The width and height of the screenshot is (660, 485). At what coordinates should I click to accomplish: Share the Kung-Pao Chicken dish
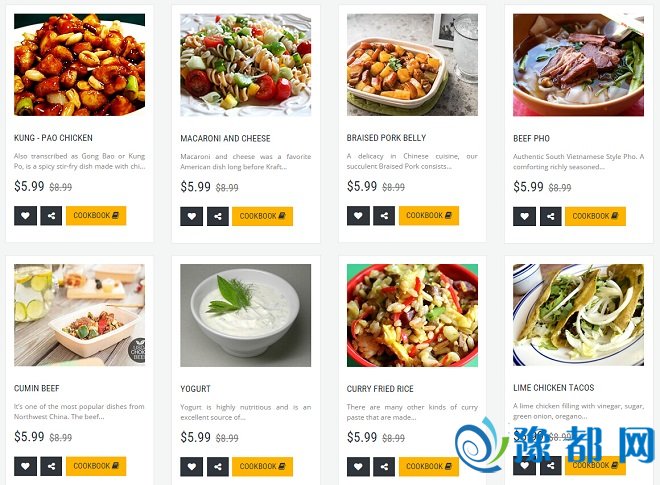click(x=51, y=216)
